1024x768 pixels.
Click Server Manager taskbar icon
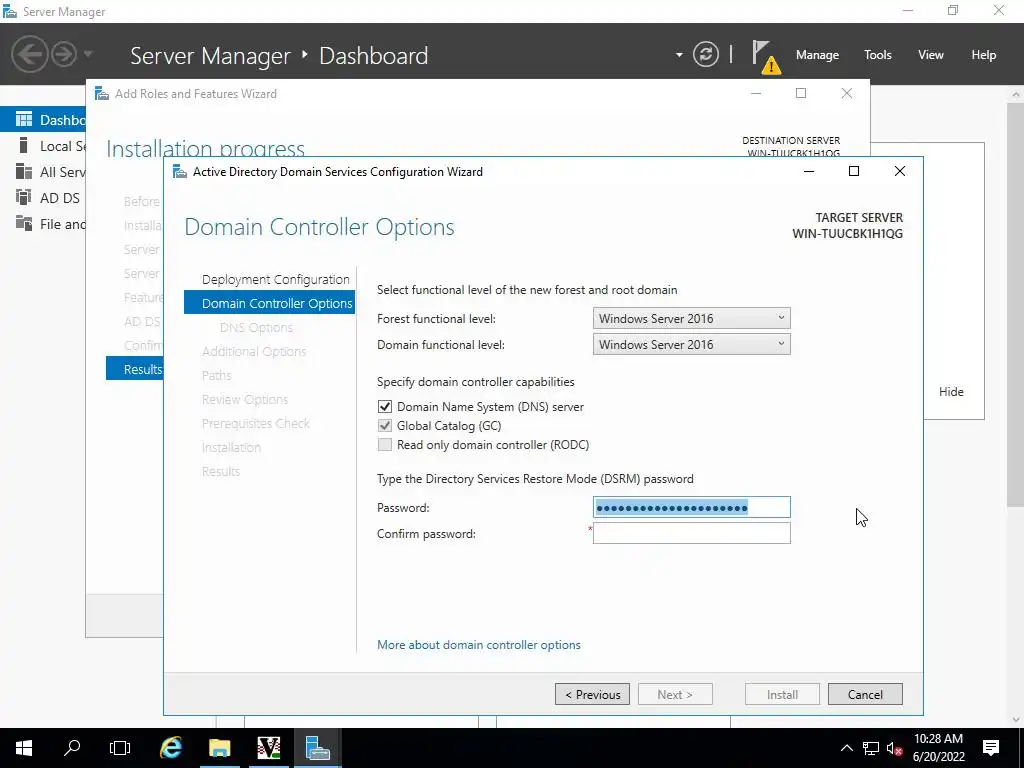(317, 748)
